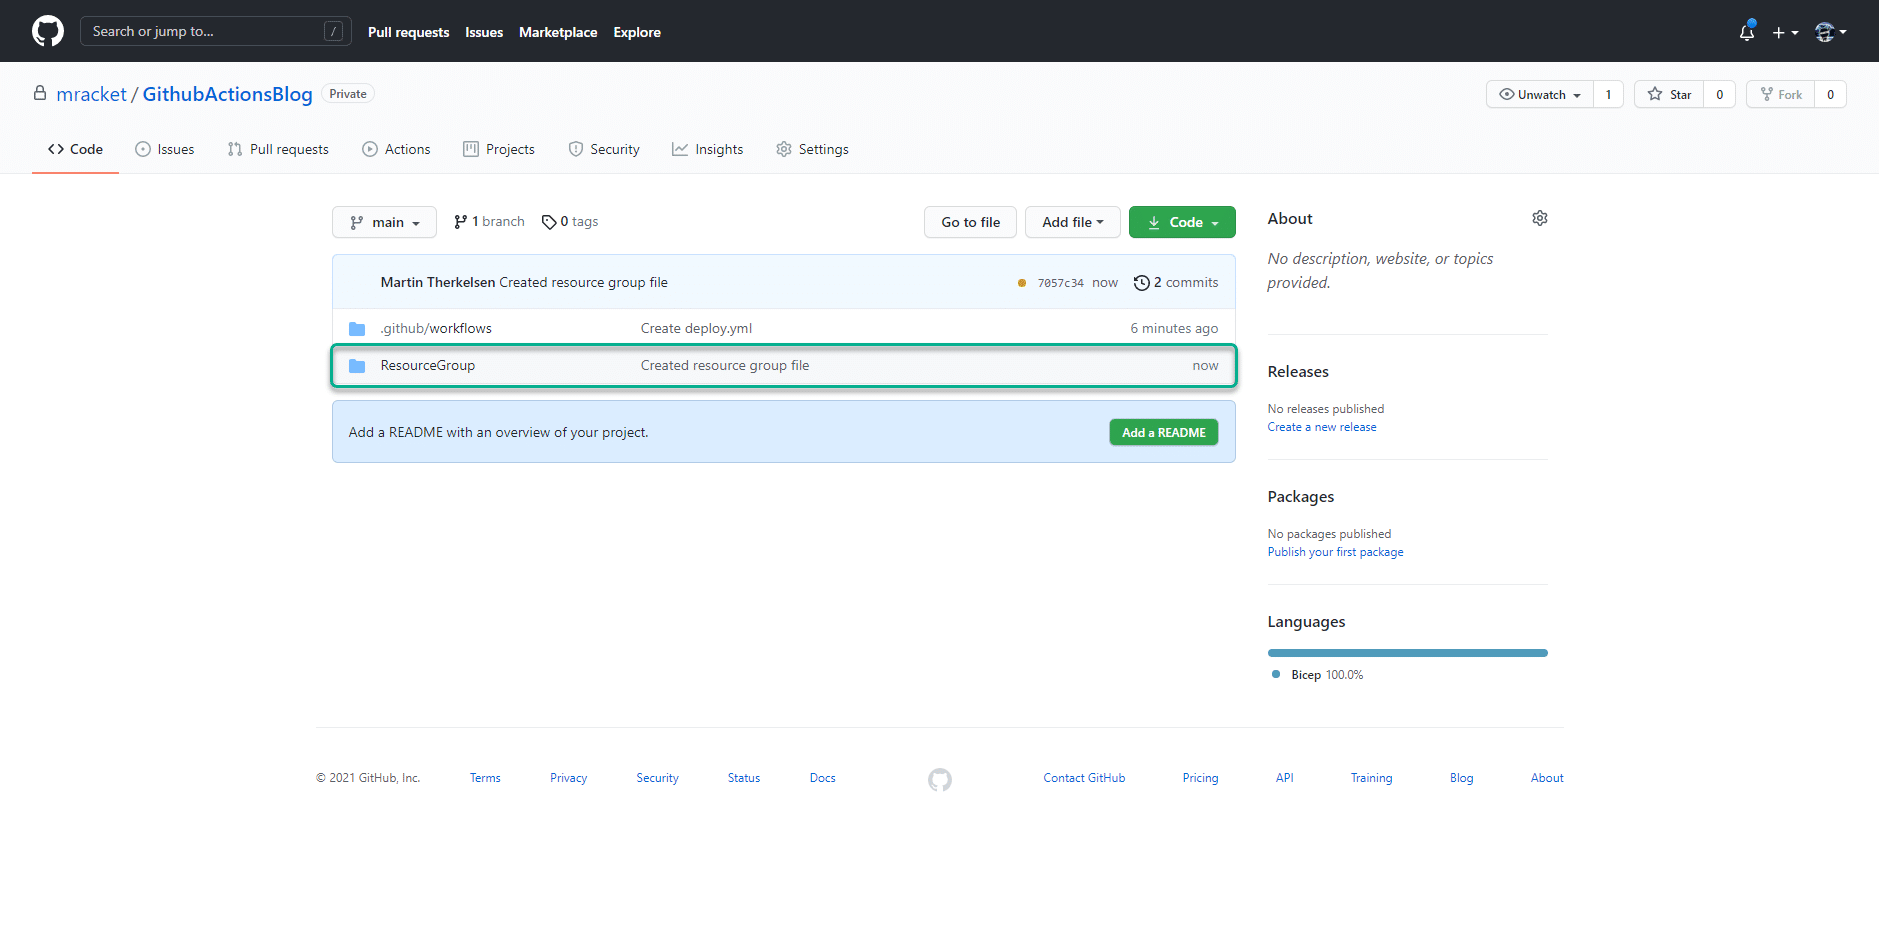Switch to the Insights tab
The height and width of the screenshot is (939, 1879).
708,149
